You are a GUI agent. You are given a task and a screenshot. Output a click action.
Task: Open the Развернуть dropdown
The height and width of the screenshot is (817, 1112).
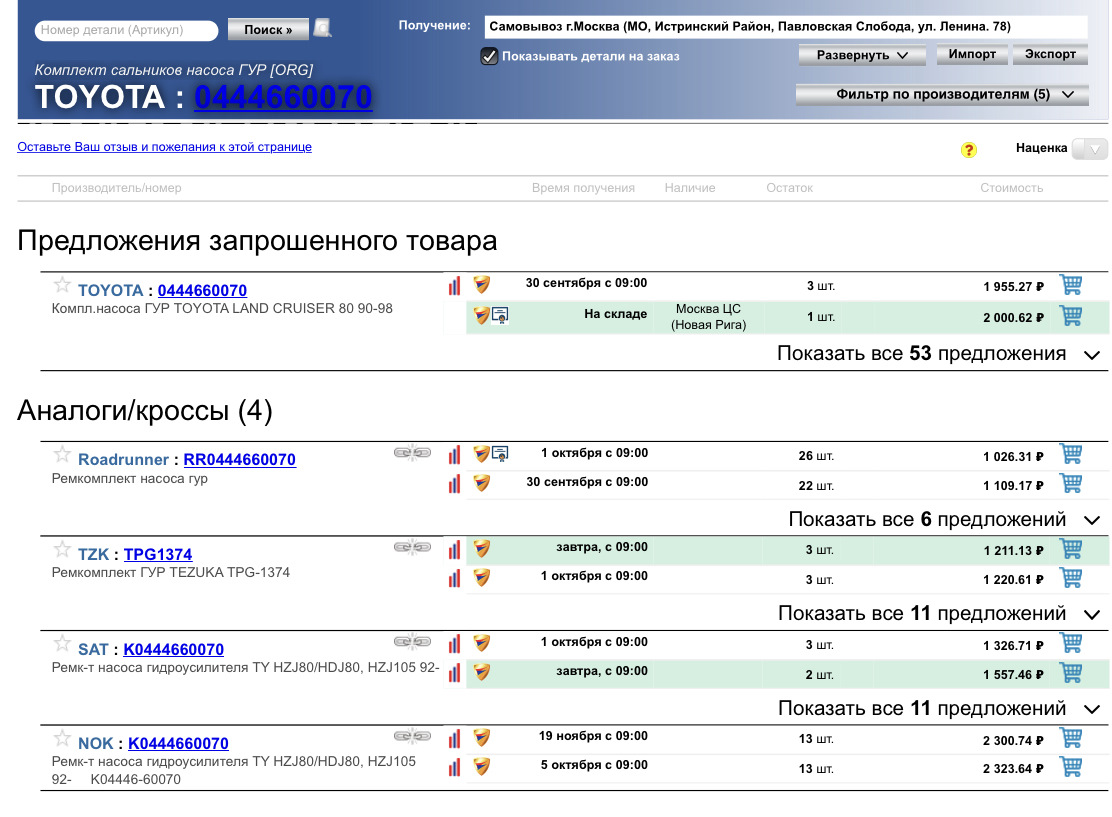(862, 55)
